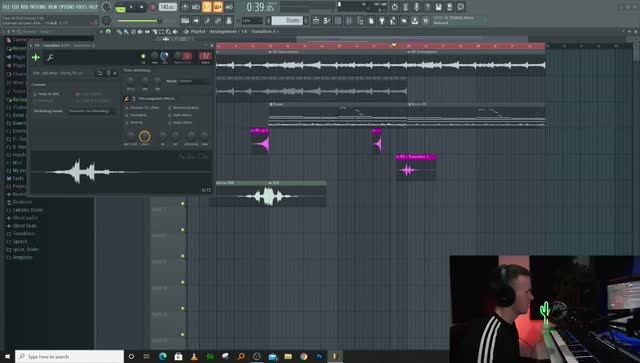
Task: Click the Windows Start button
Action: [x=7, y=356]
